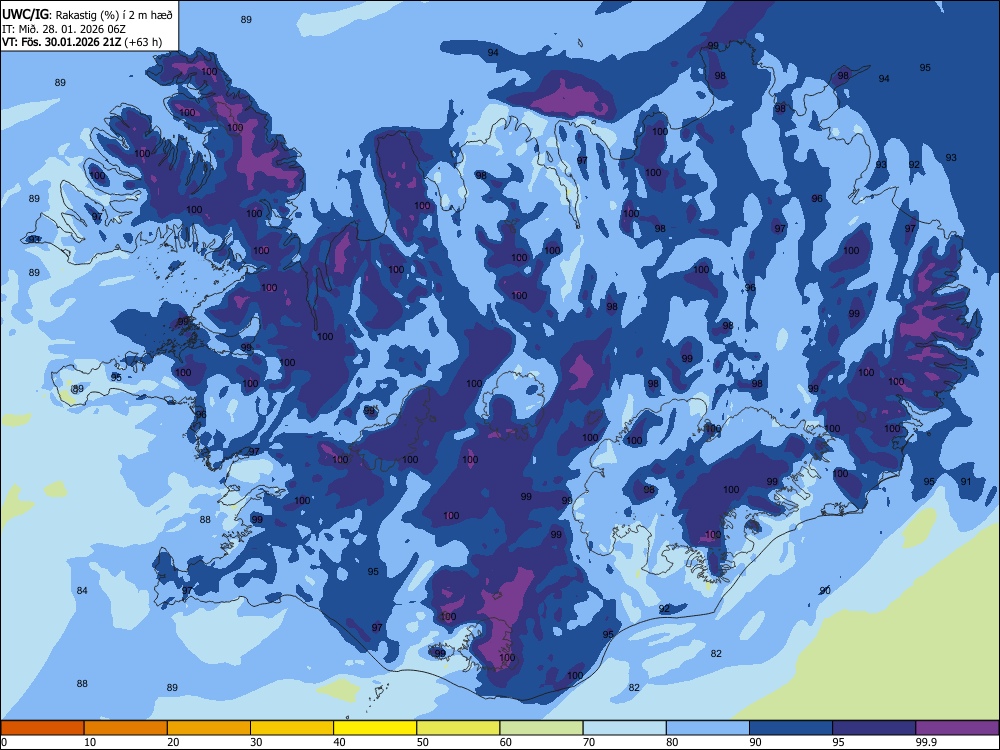Choose the light green 60–70 legend swatch

(541, 728)
